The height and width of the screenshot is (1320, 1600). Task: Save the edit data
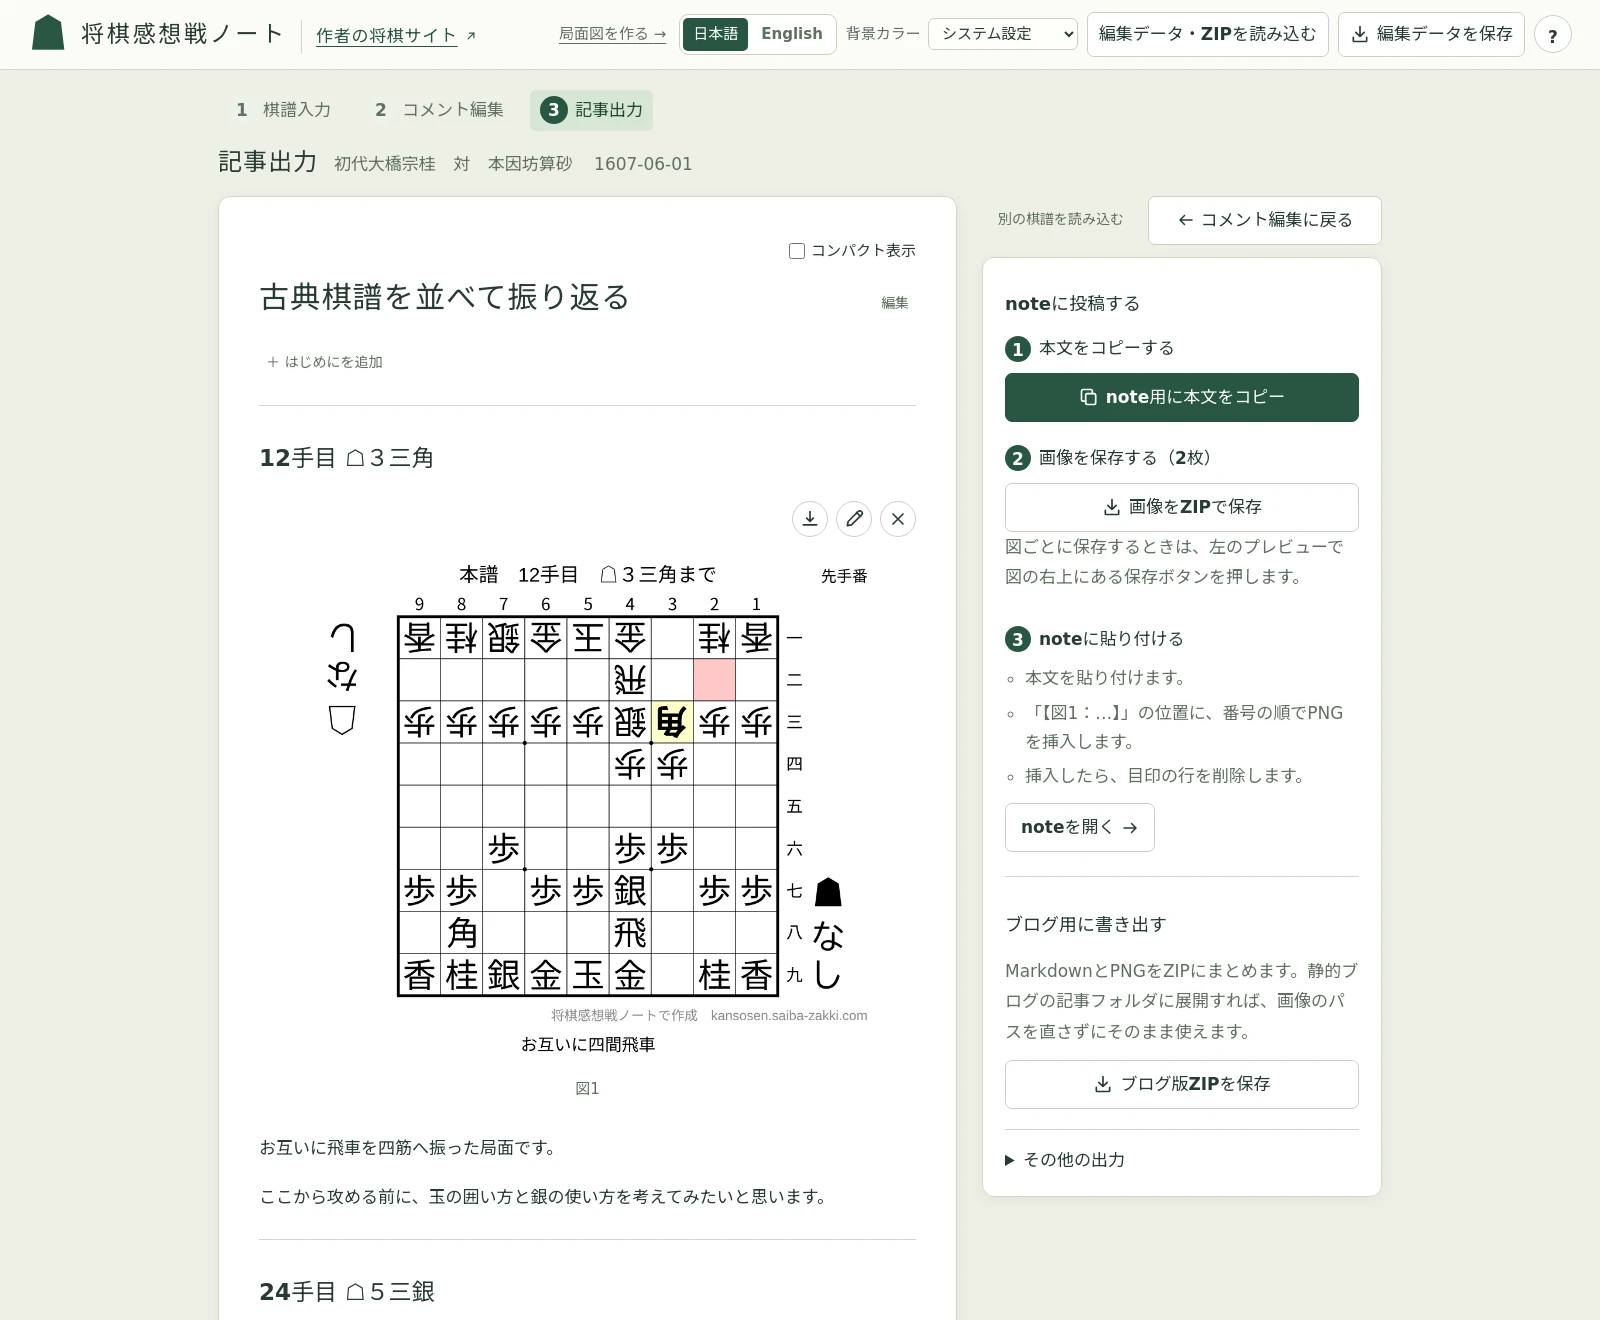[x=1431, y=34]
